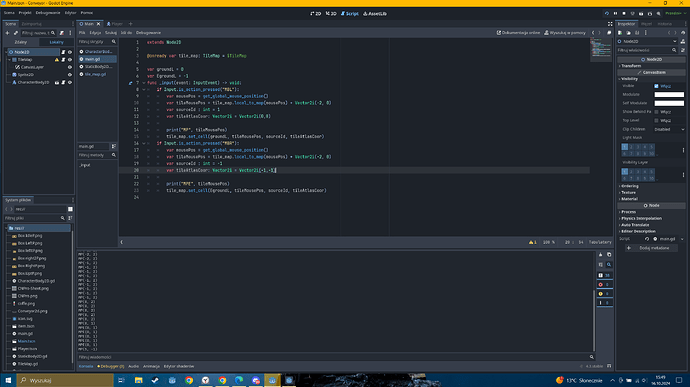The width and height of the screenshot is (690, 387).
Task: Uncheck the Visible property checkbox
Action: tap(656, 86)
